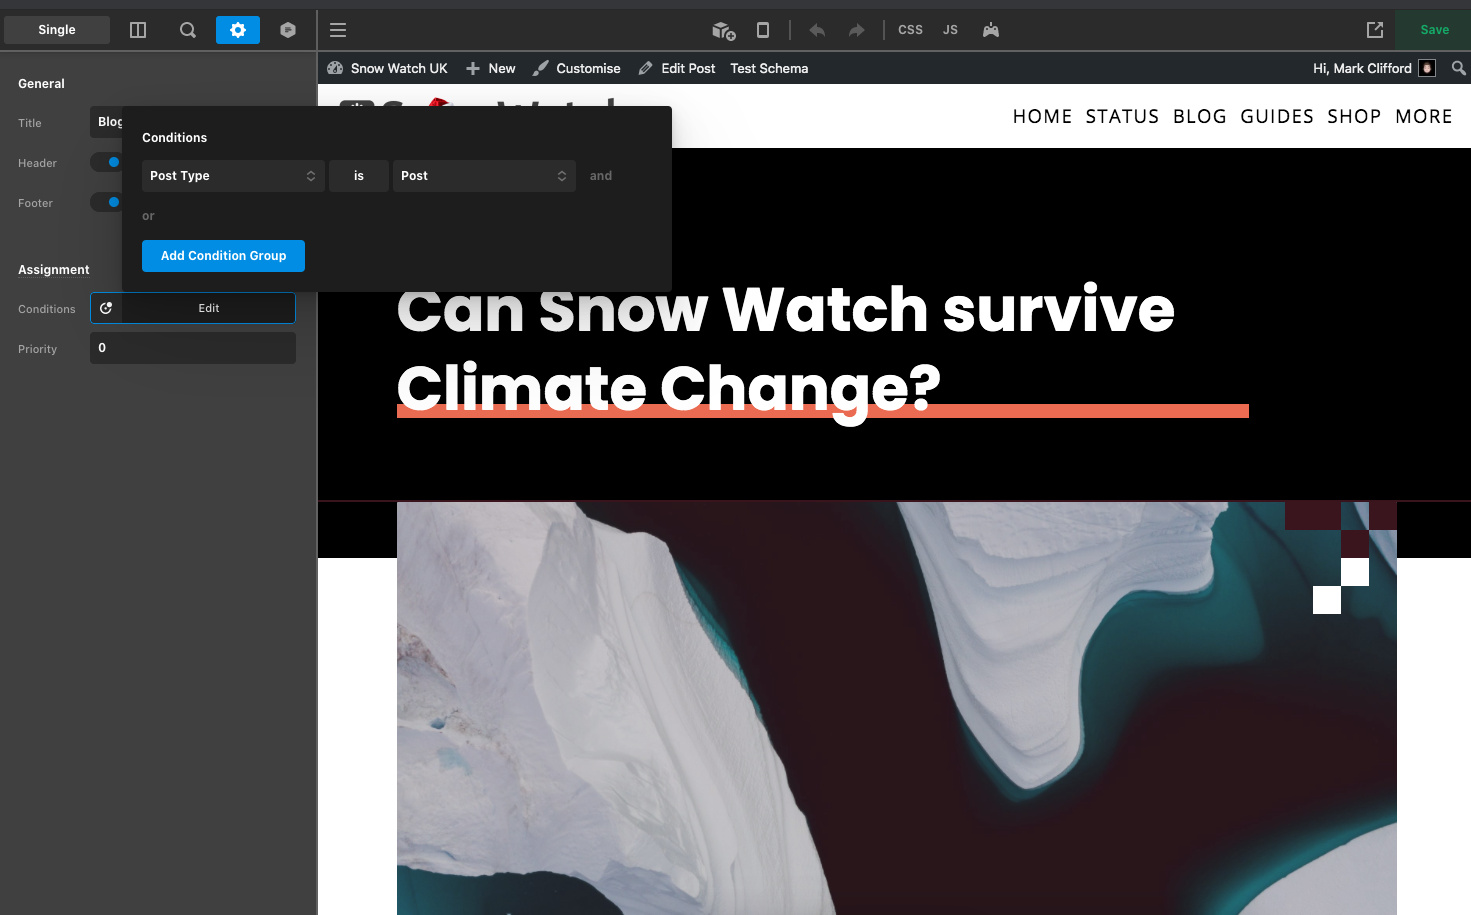
Task: Click the Single layout type button
Action: pyautogui.click(x=57, y=30)
